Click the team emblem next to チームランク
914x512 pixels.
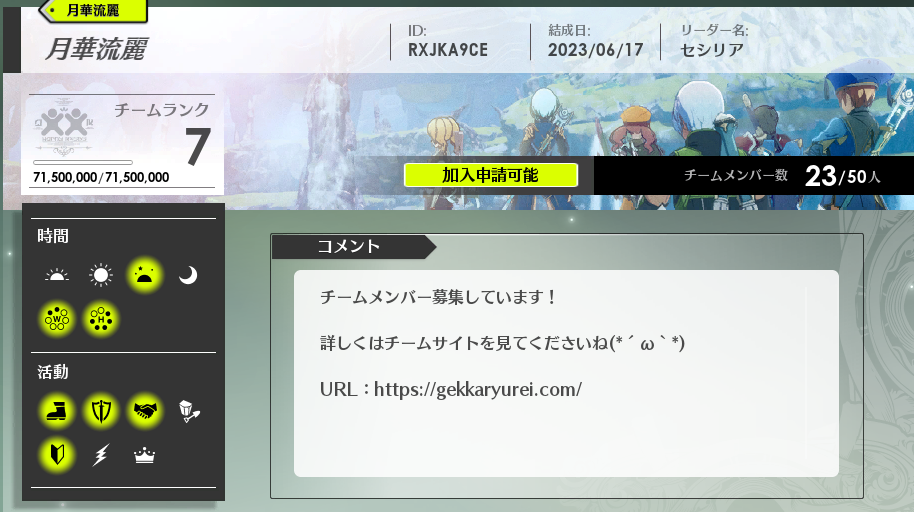coord(67,125)
